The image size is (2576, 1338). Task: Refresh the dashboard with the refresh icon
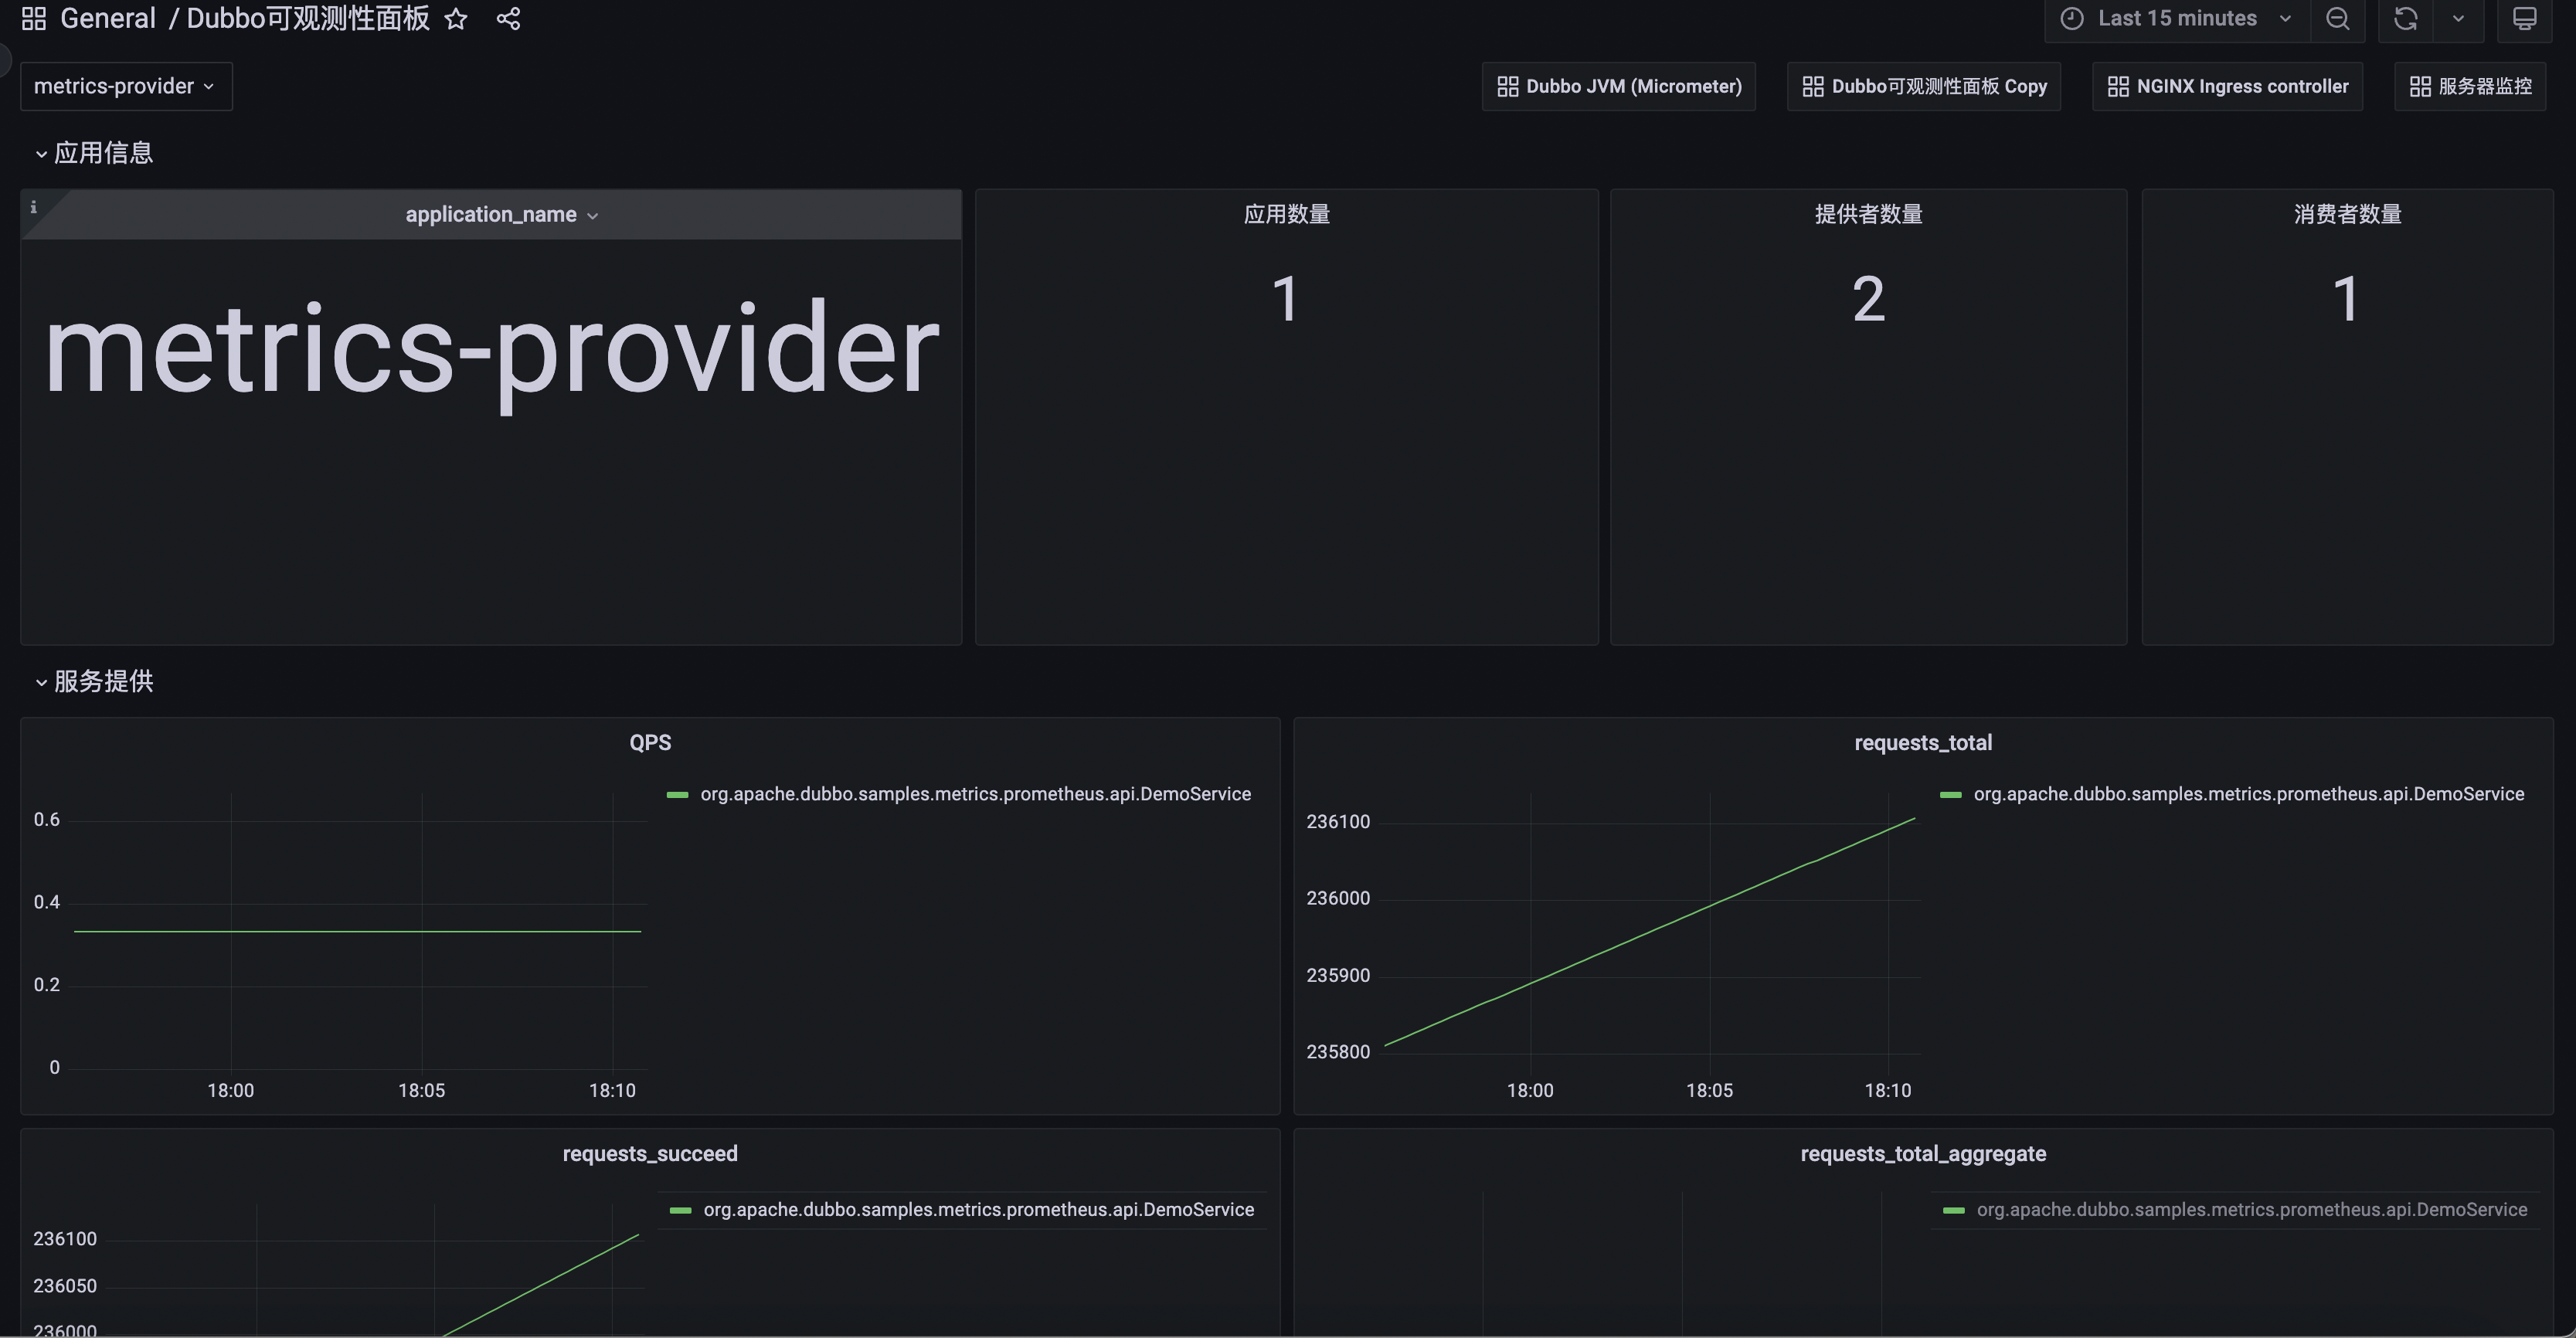(x=2405, y=19)
